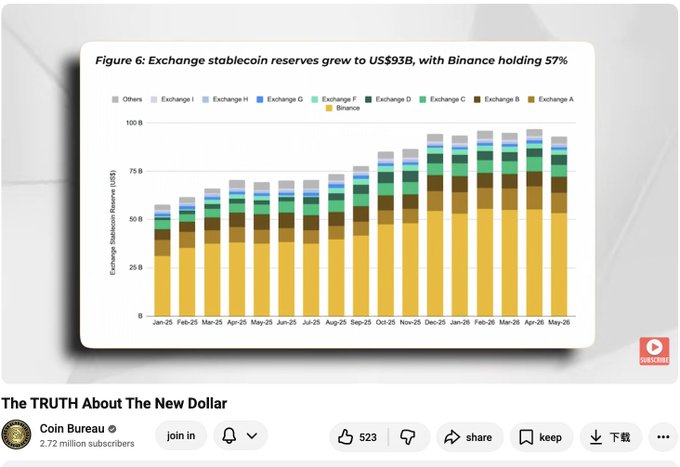Open the three-dot more actions menu

click(663, 437)
